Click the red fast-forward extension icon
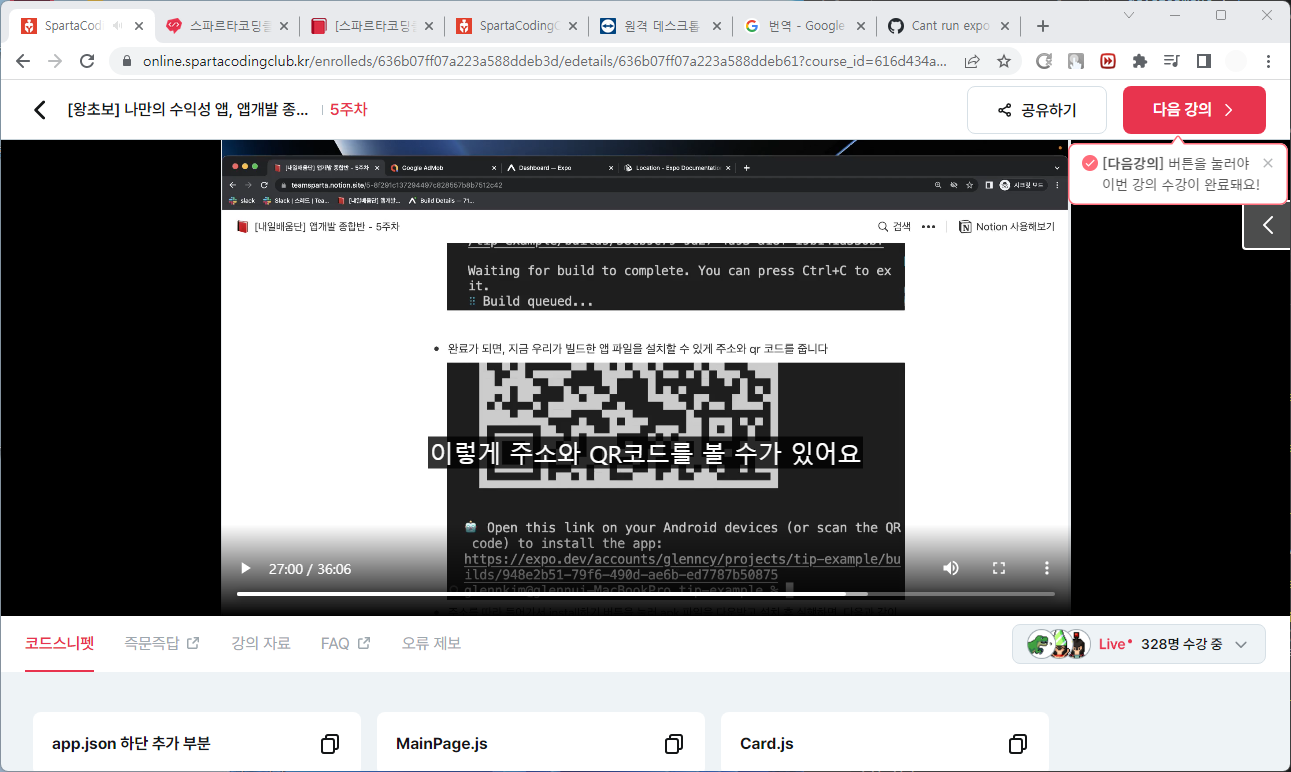 (x=1107, y=61)
